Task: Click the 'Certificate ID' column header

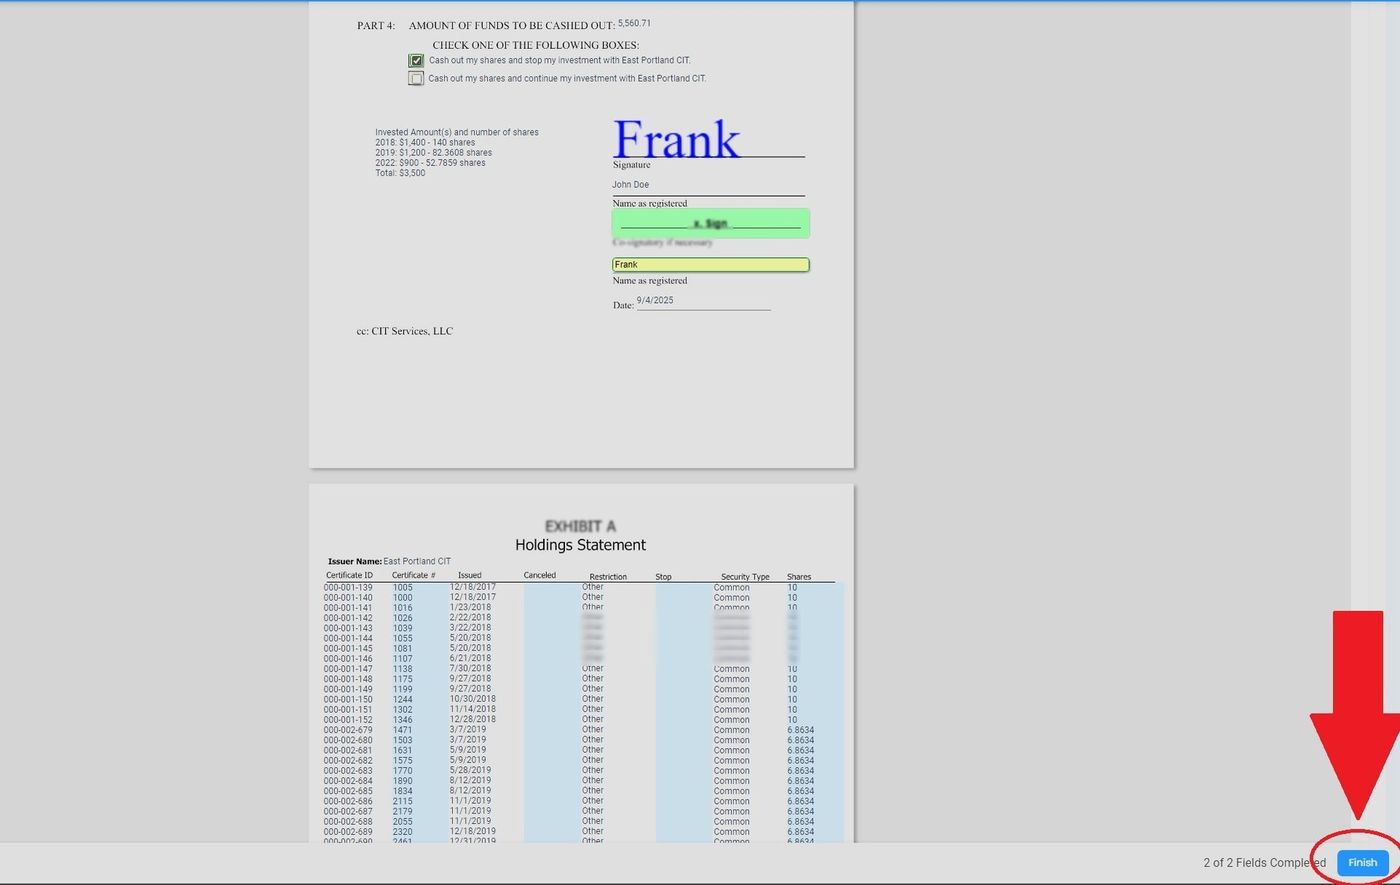Action: [349, 576]
